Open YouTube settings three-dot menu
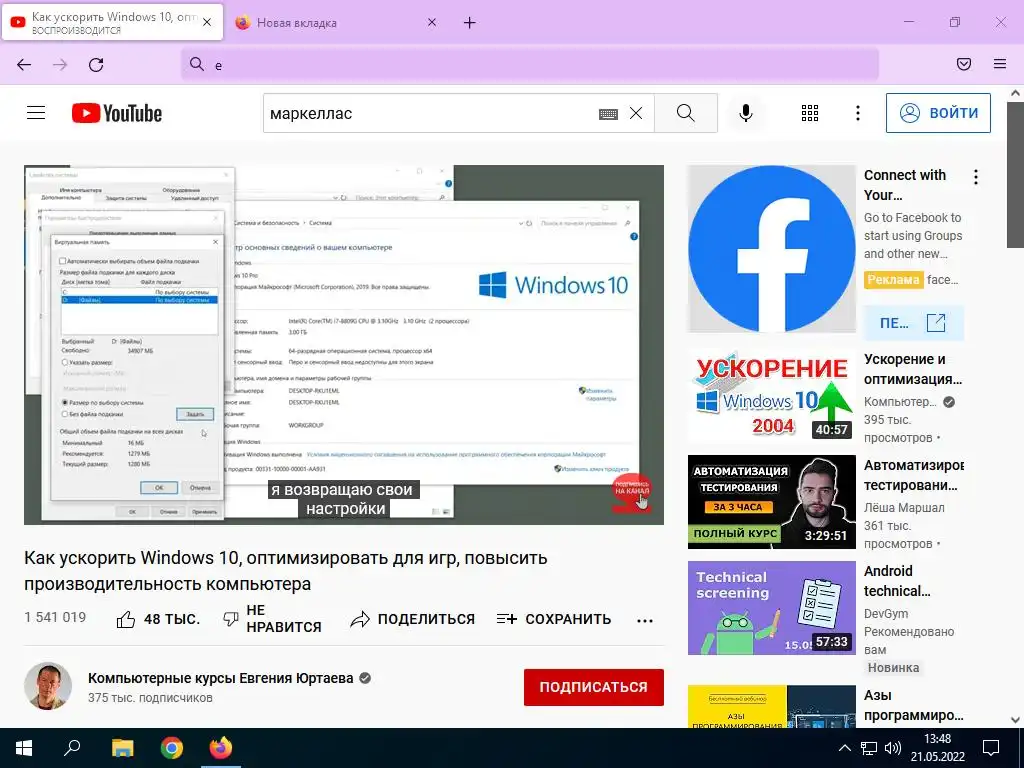 pyautogui.click(x=857, y=113)
